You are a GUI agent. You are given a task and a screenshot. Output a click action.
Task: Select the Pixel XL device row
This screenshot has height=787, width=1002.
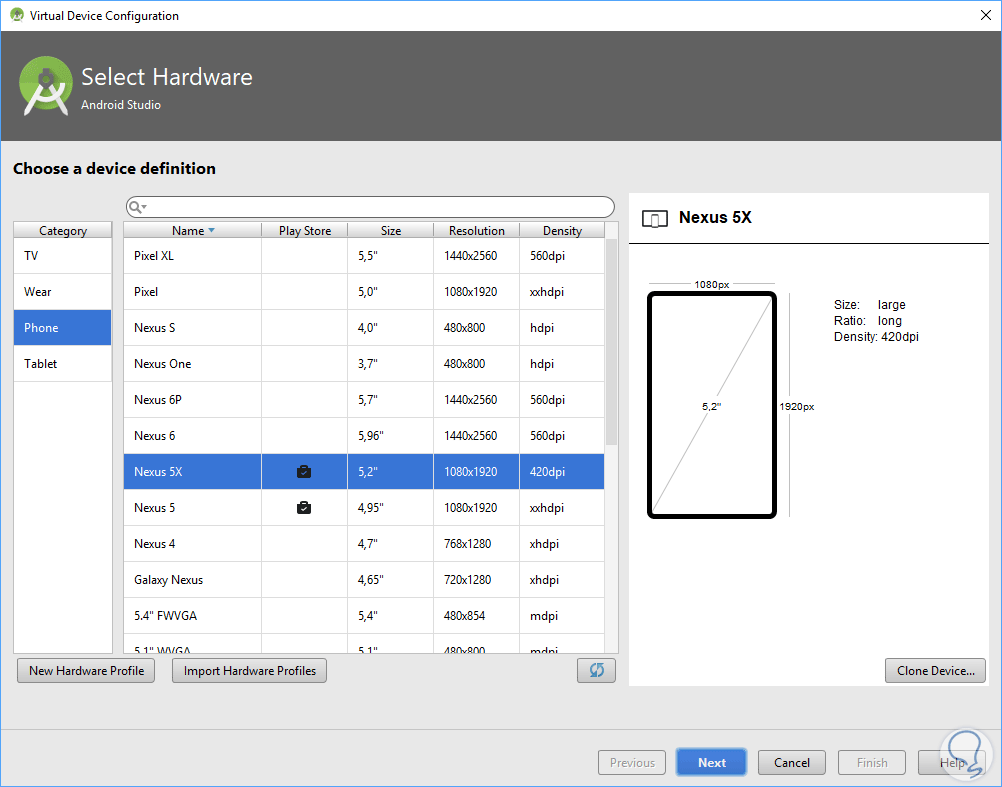364,256
